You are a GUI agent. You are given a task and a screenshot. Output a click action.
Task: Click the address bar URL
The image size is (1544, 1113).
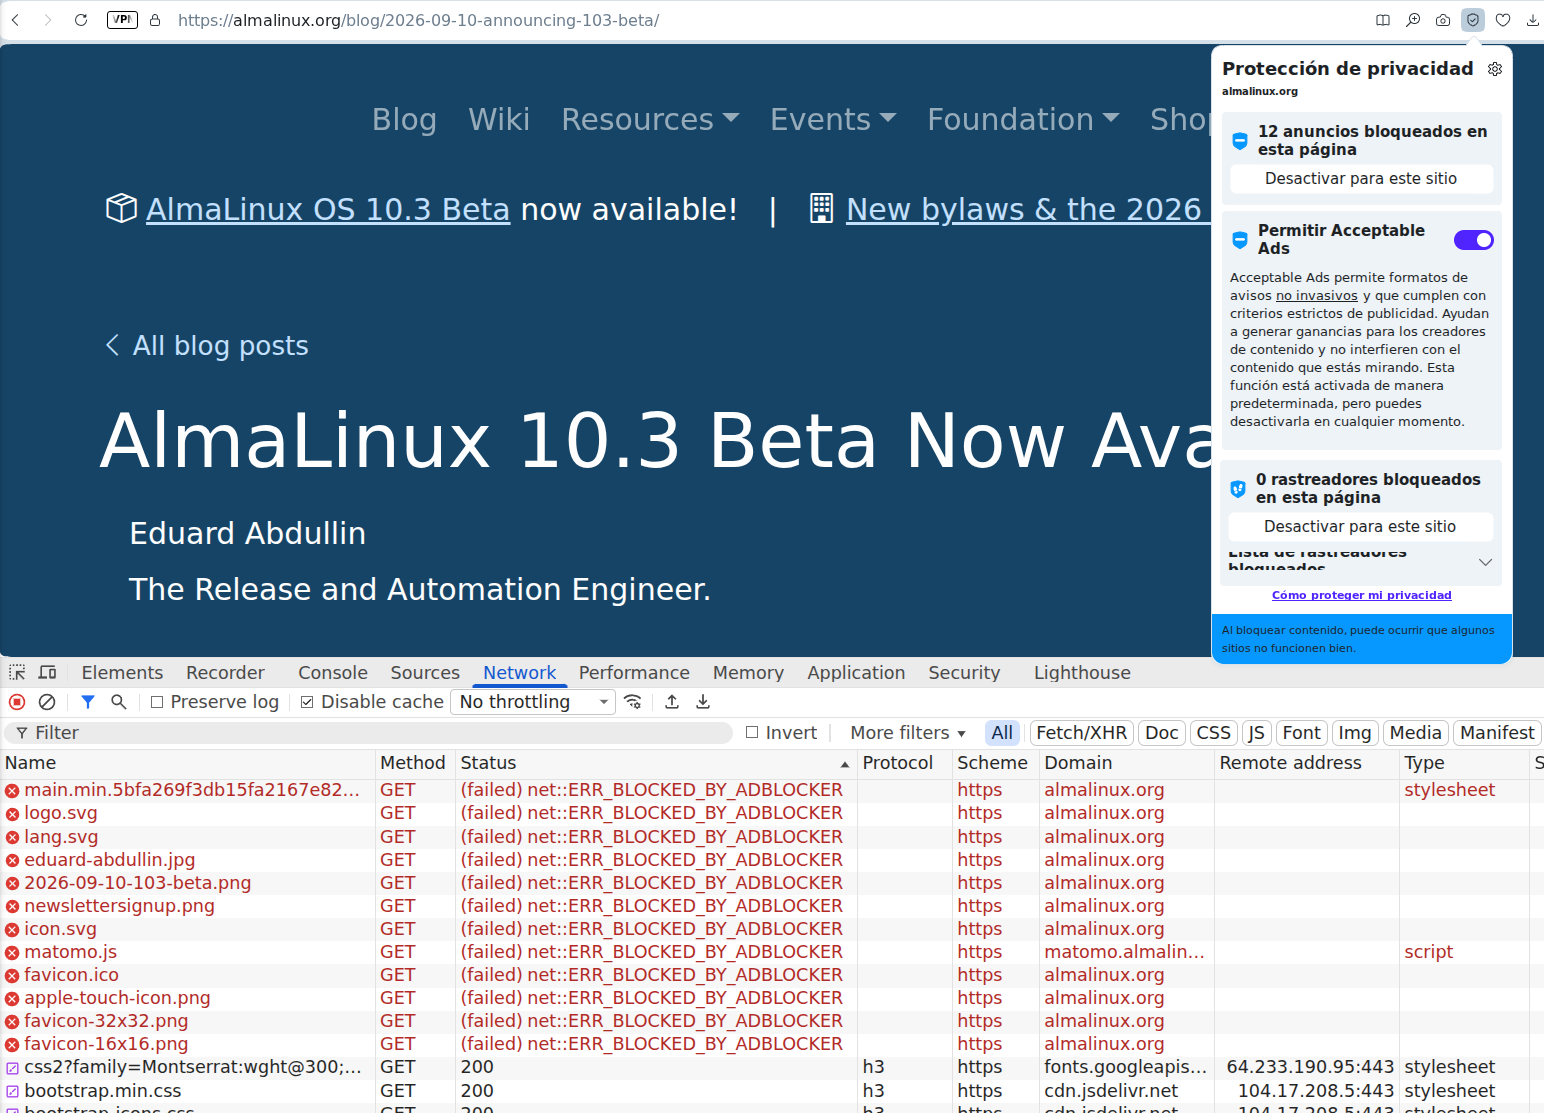click(x=418, y=20)
